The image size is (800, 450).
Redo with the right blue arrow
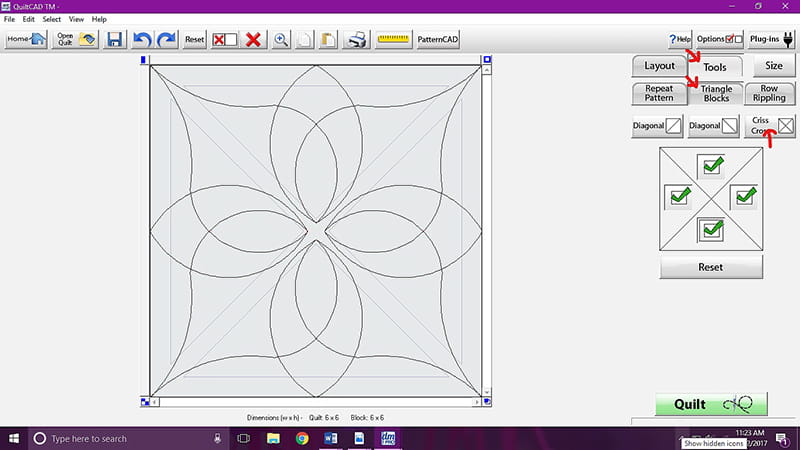[x=166, y=40]
